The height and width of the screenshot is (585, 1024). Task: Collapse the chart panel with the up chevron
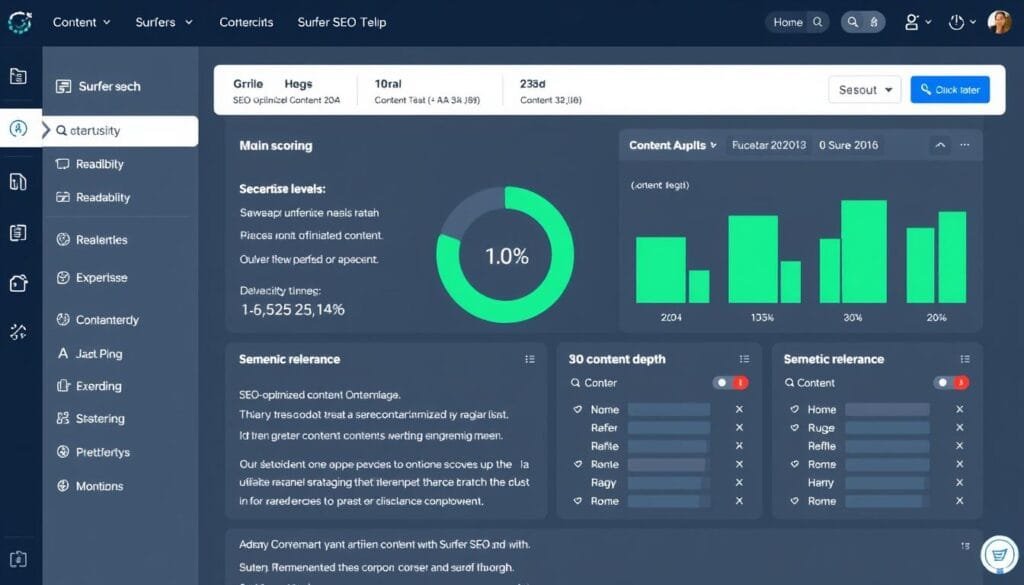point(939,145)
